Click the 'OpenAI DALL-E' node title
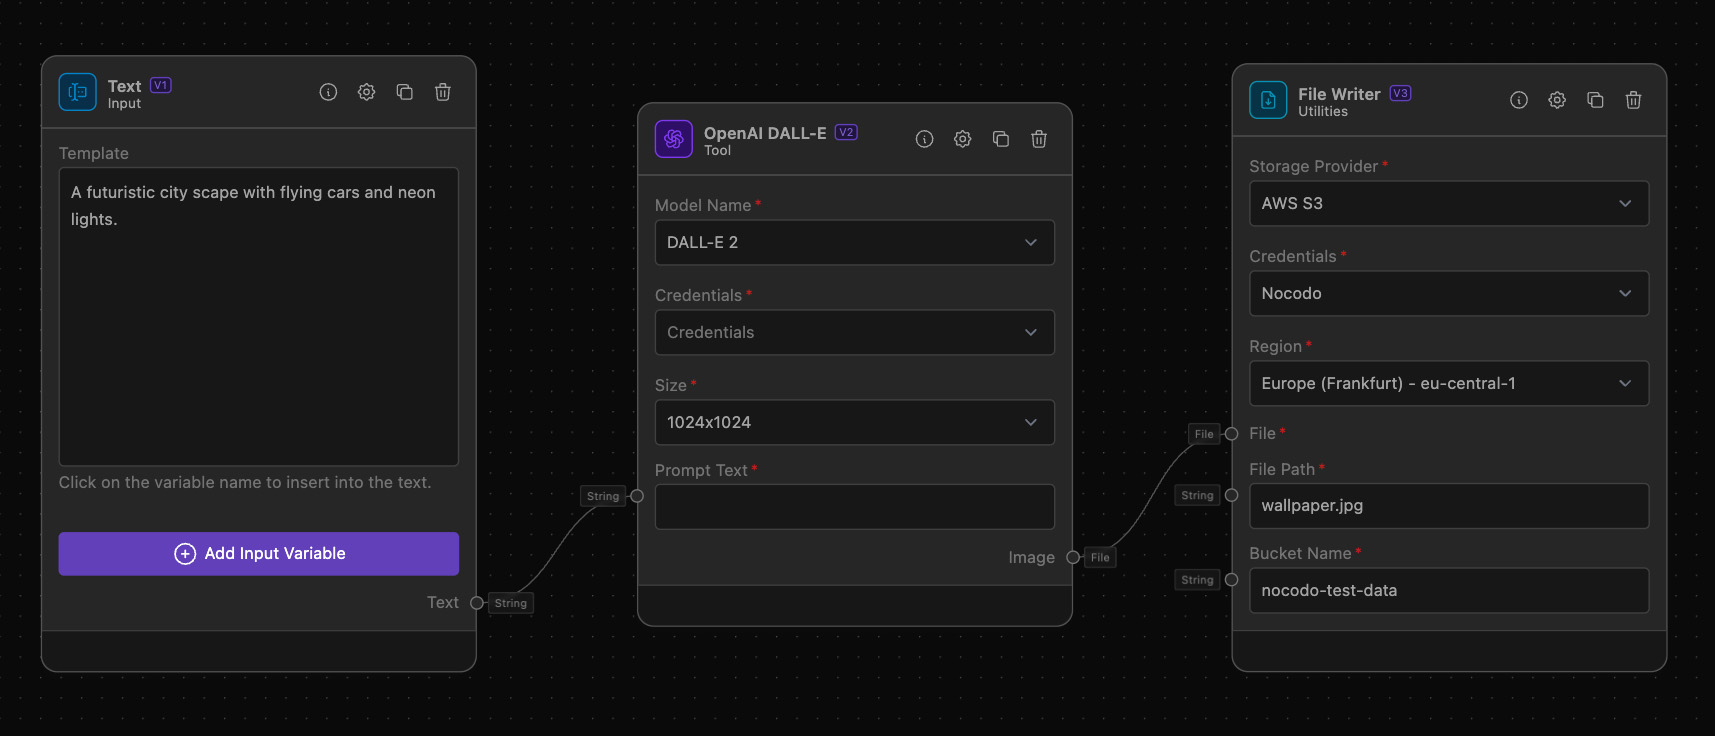 (x=765, y=133)
